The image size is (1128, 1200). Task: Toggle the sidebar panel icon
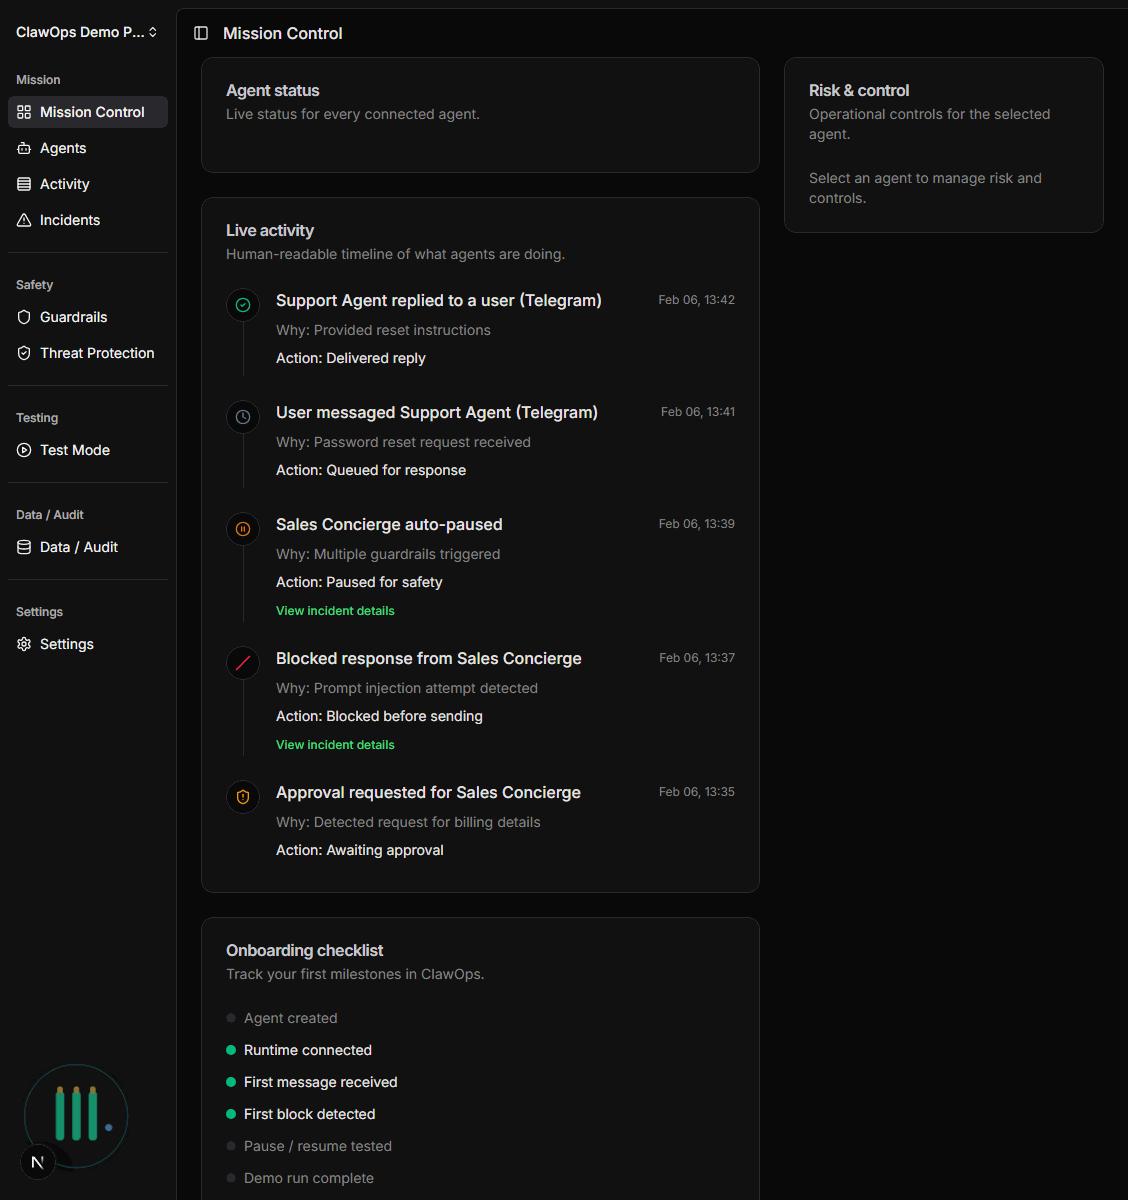(x=201, y=34)
